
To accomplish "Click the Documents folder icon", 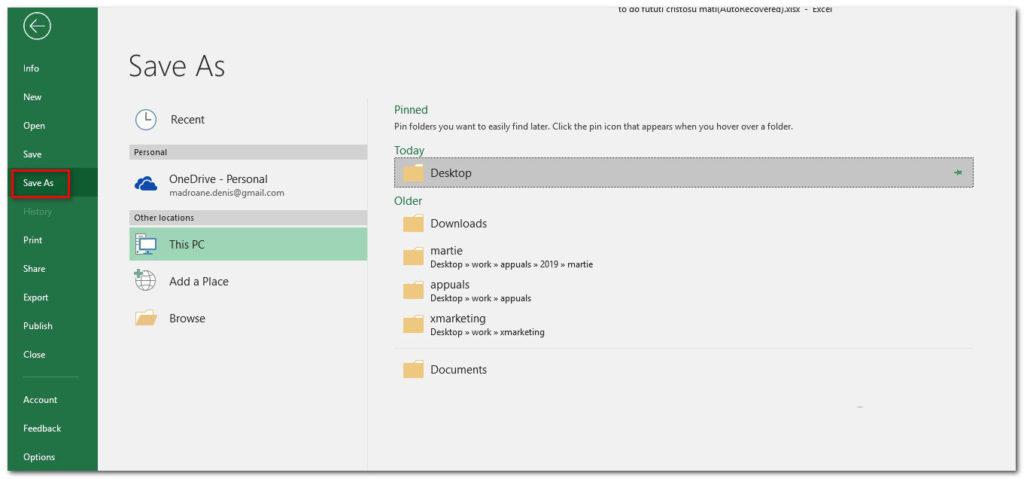I will pos(413,370).
